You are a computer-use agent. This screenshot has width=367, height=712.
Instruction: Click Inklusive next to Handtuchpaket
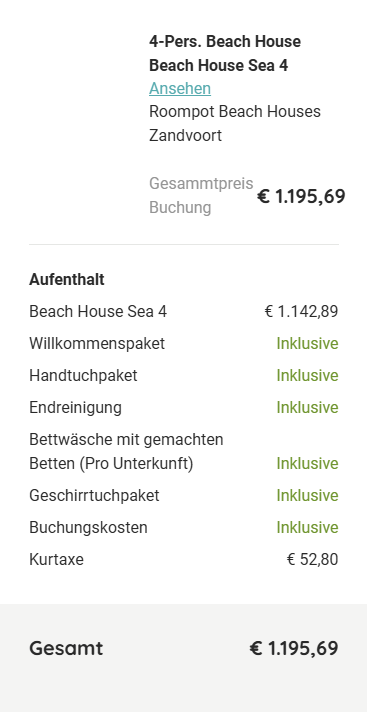click(307, 376)
